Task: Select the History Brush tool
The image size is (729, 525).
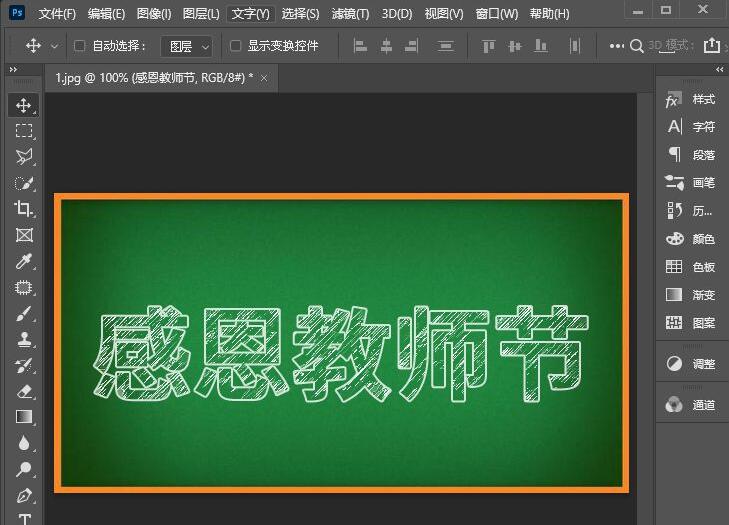Action: (24, 366)
